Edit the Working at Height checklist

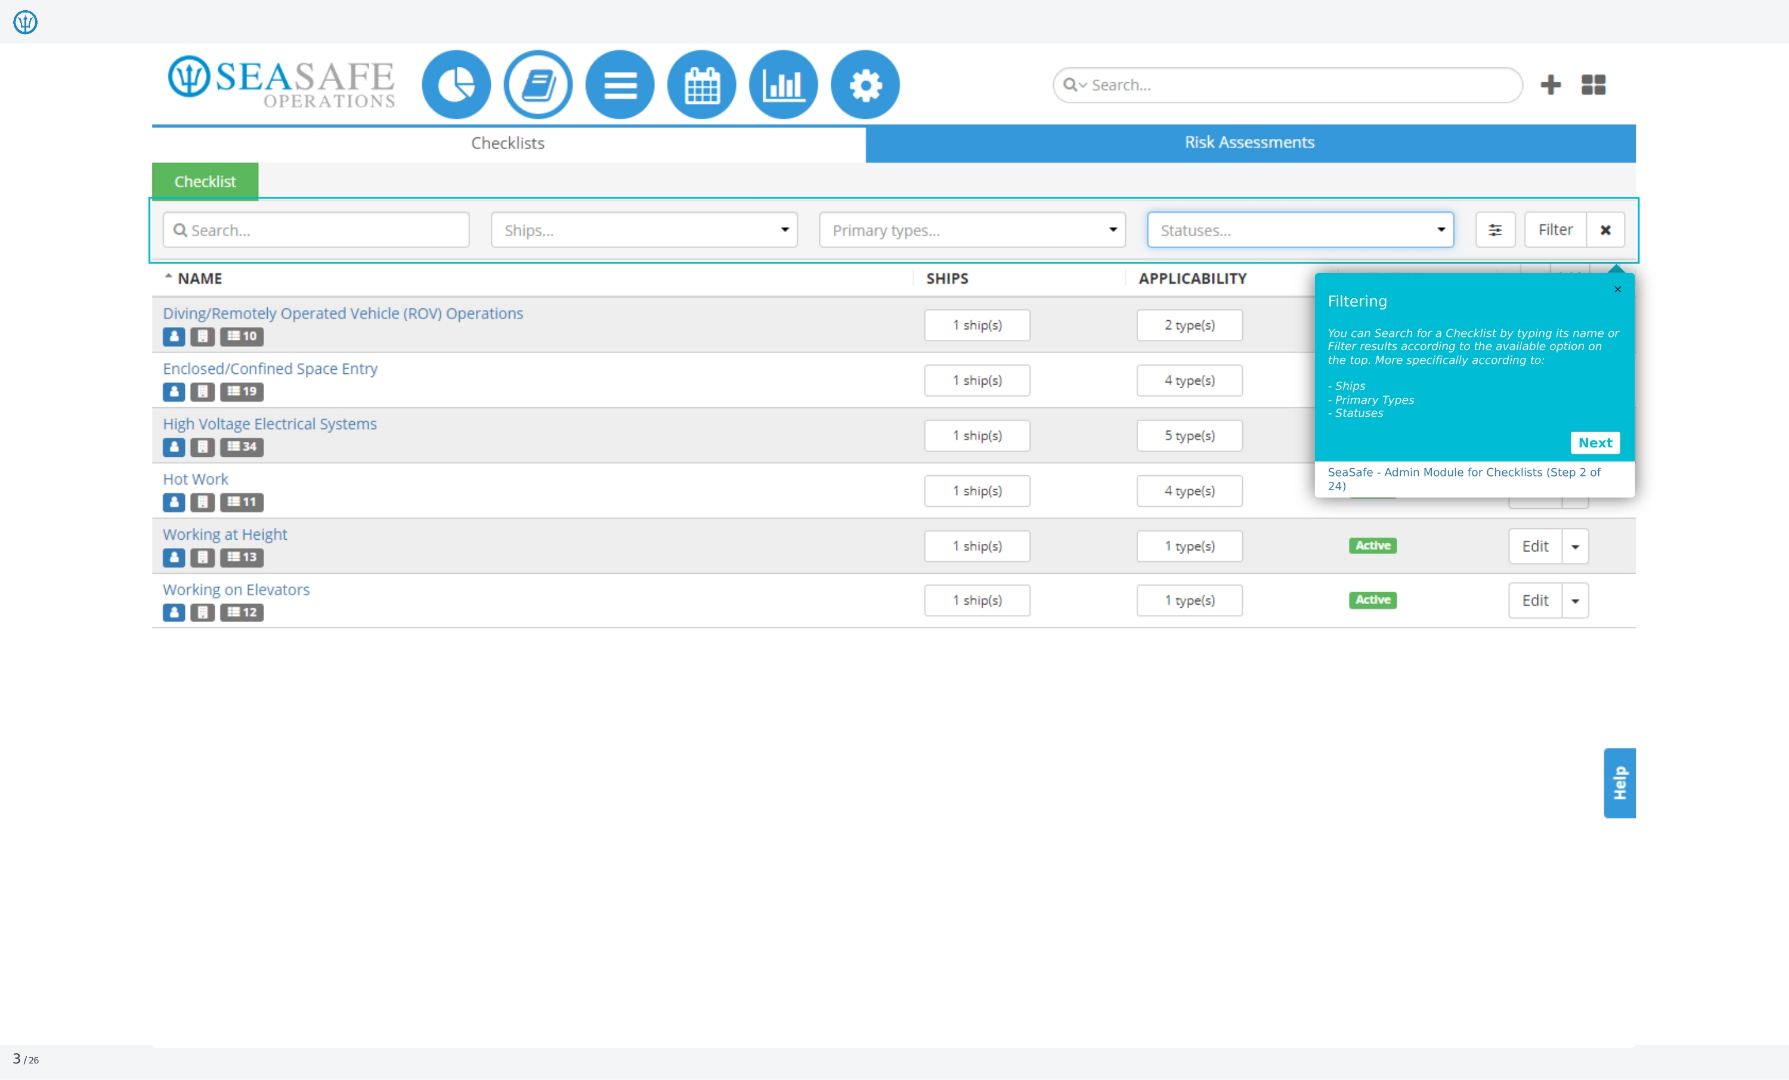pos(1535,547)
